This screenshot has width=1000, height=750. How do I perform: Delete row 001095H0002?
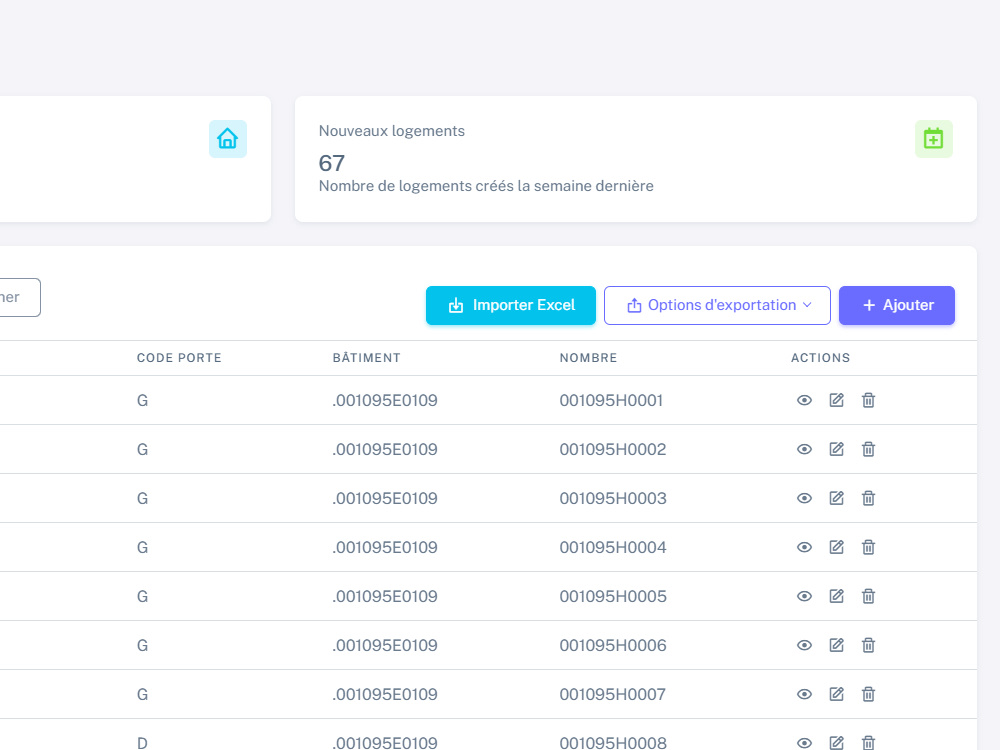(x=868, y=450)
